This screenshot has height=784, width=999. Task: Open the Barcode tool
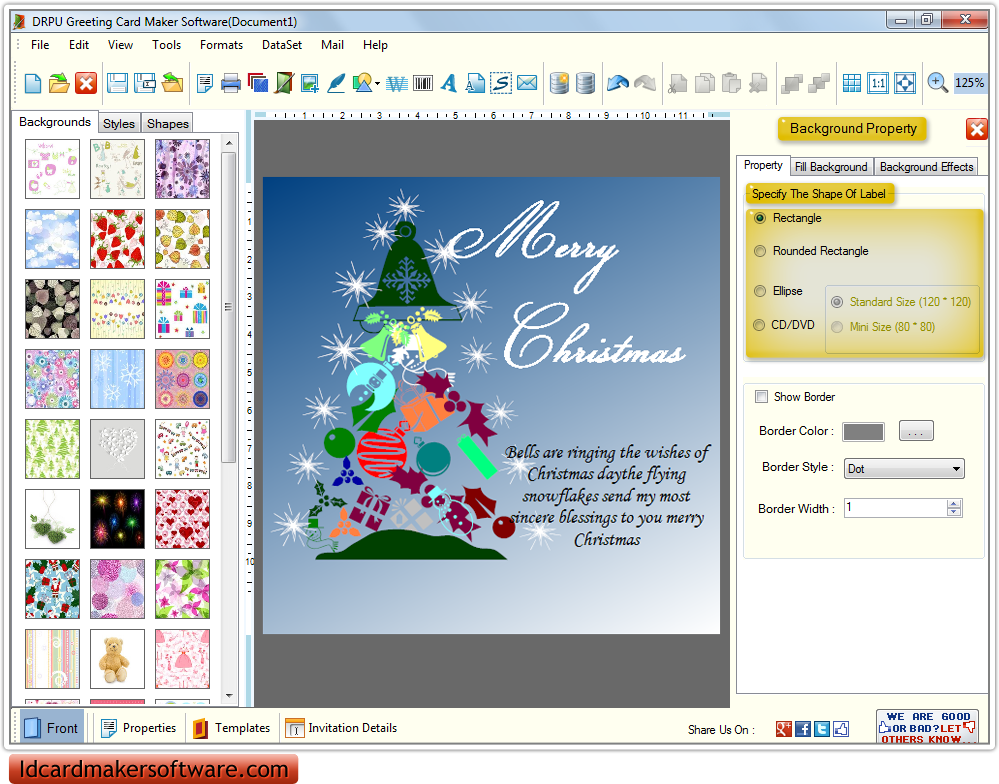coord(421,83)
